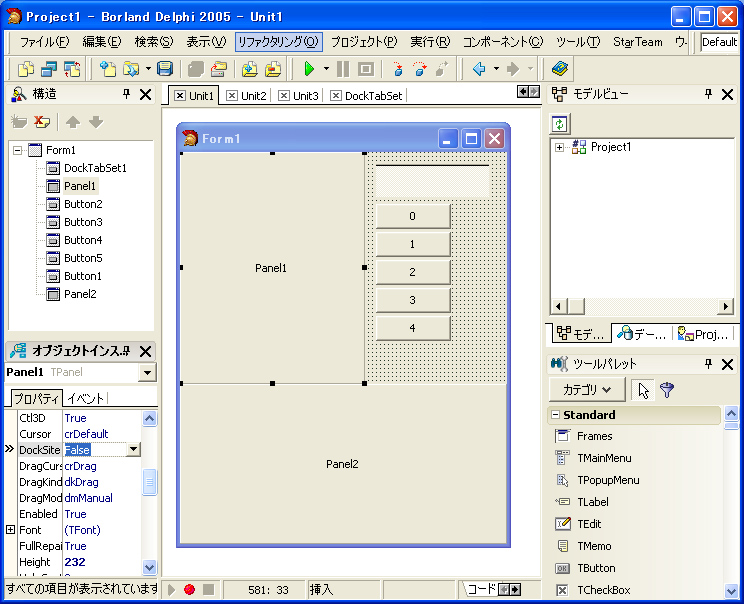744x604 pixels.
Task: Click delete item icon in 構造 panel
Action: pos(42,122)
